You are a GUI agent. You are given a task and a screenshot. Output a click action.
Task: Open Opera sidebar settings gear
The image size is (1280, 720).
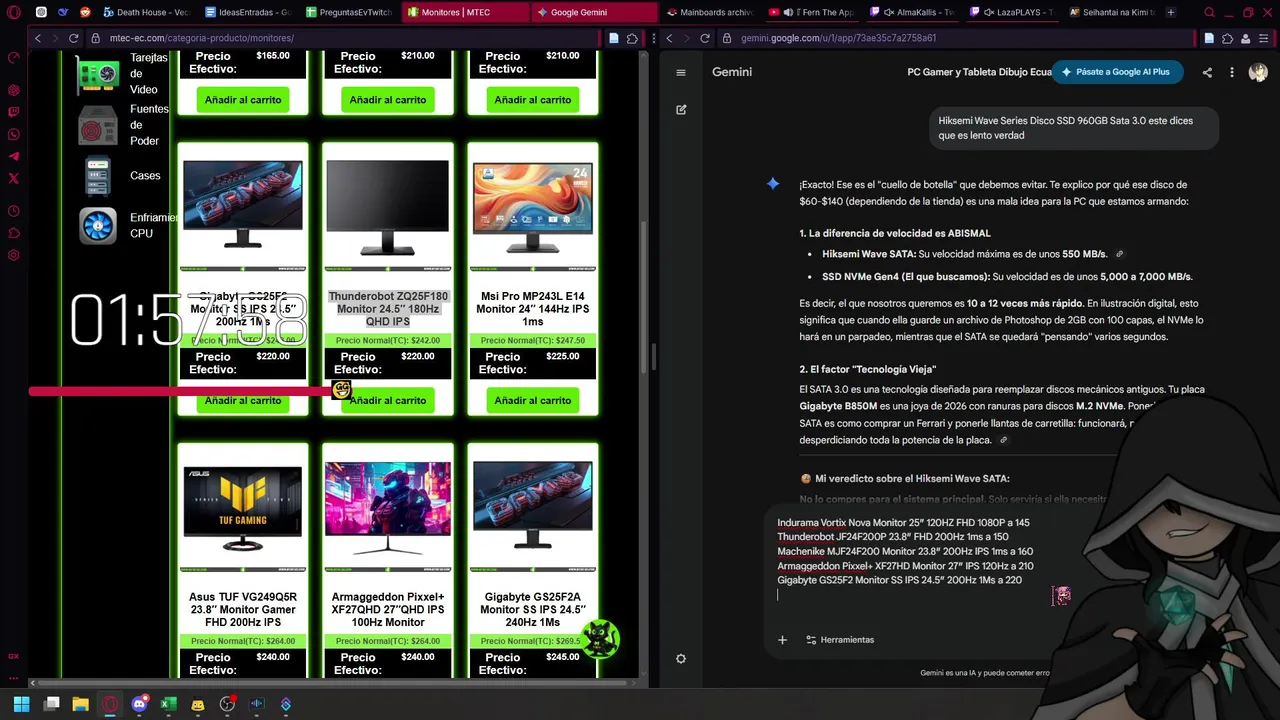13,255
